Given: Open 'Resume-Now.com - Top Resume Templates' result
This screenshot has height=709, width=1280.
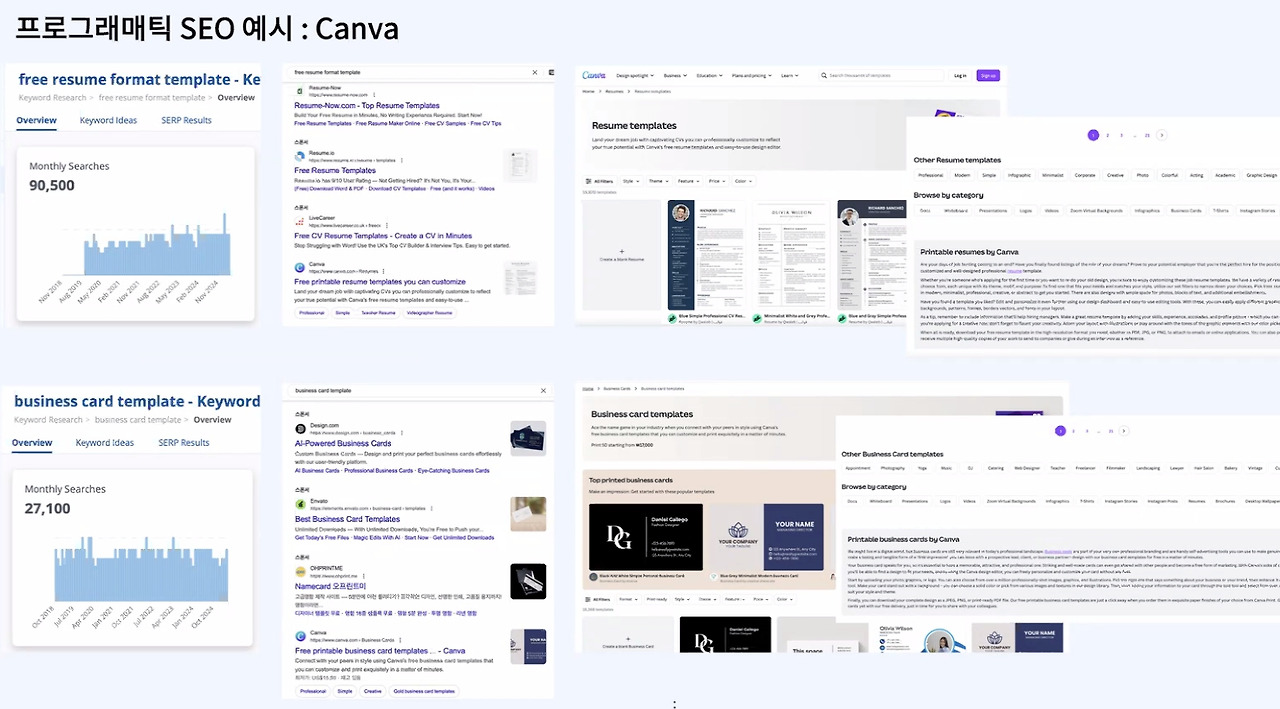Looking at the screenshot, I should point(367,105).
